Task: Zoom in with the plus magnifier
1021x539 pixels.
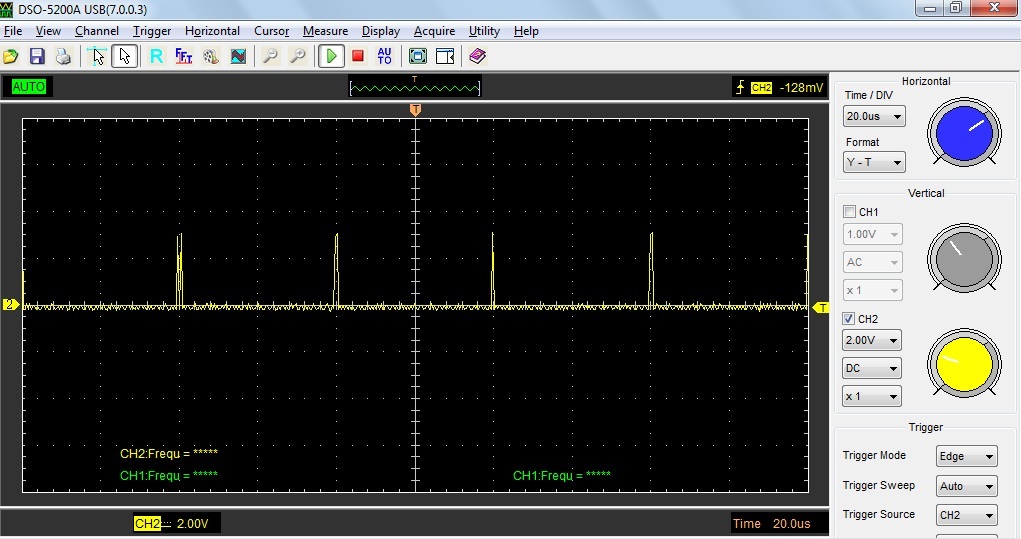Action: point(298,57)
